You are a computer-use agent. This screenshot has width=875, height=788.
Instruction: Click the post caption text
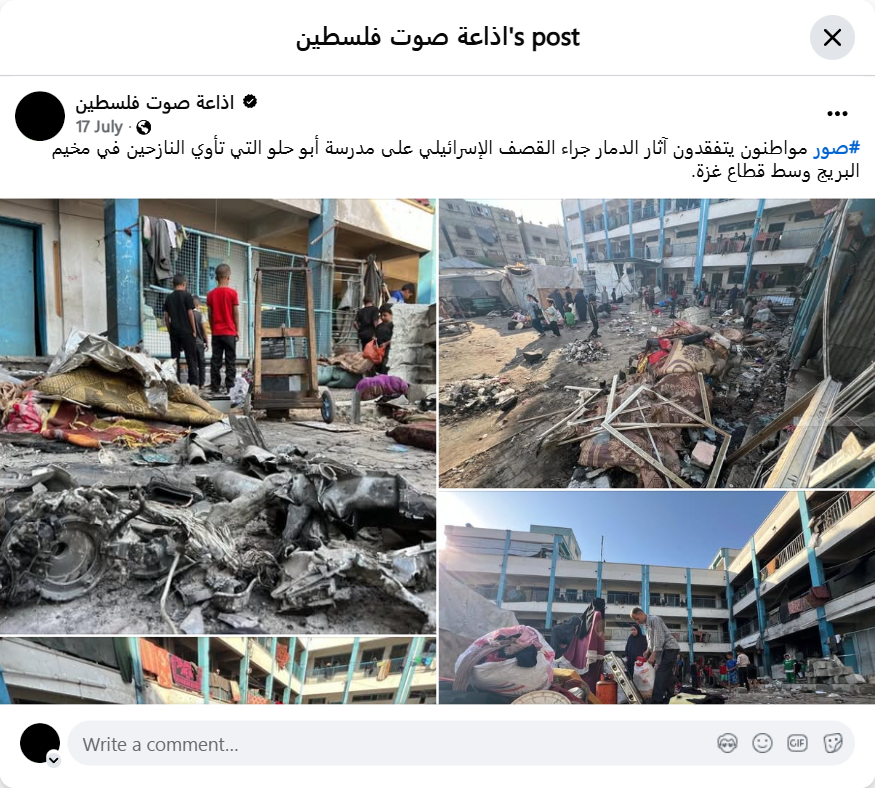click(x=455, y=160)
